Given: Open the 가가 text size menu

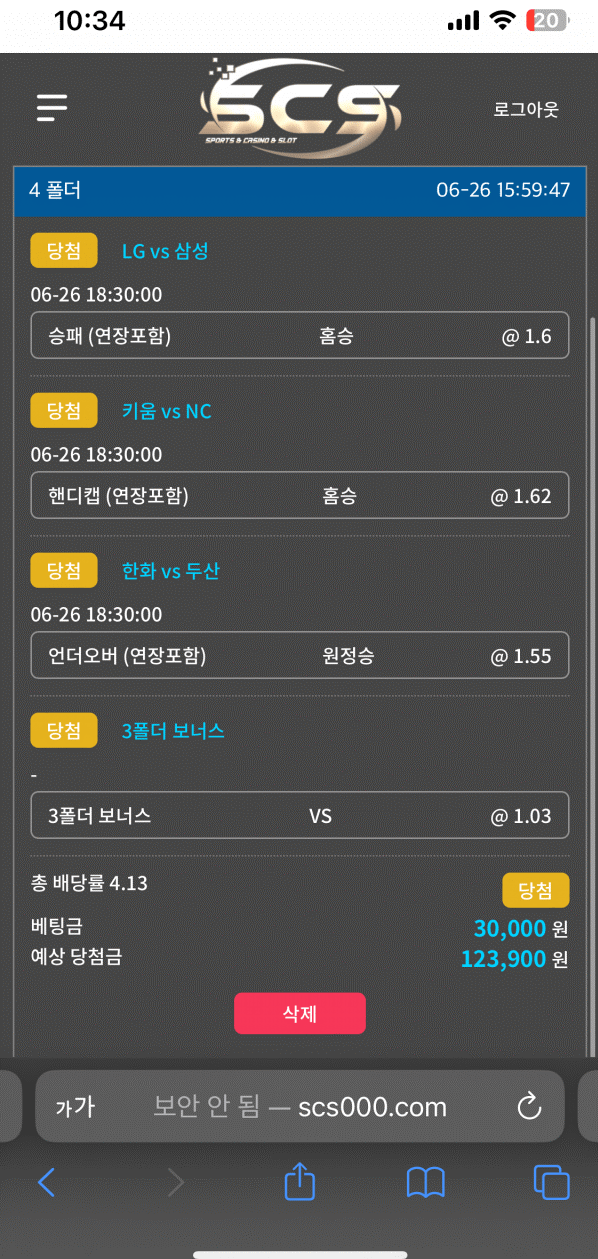Looking at the screenshot, I should pos(74,1107).
